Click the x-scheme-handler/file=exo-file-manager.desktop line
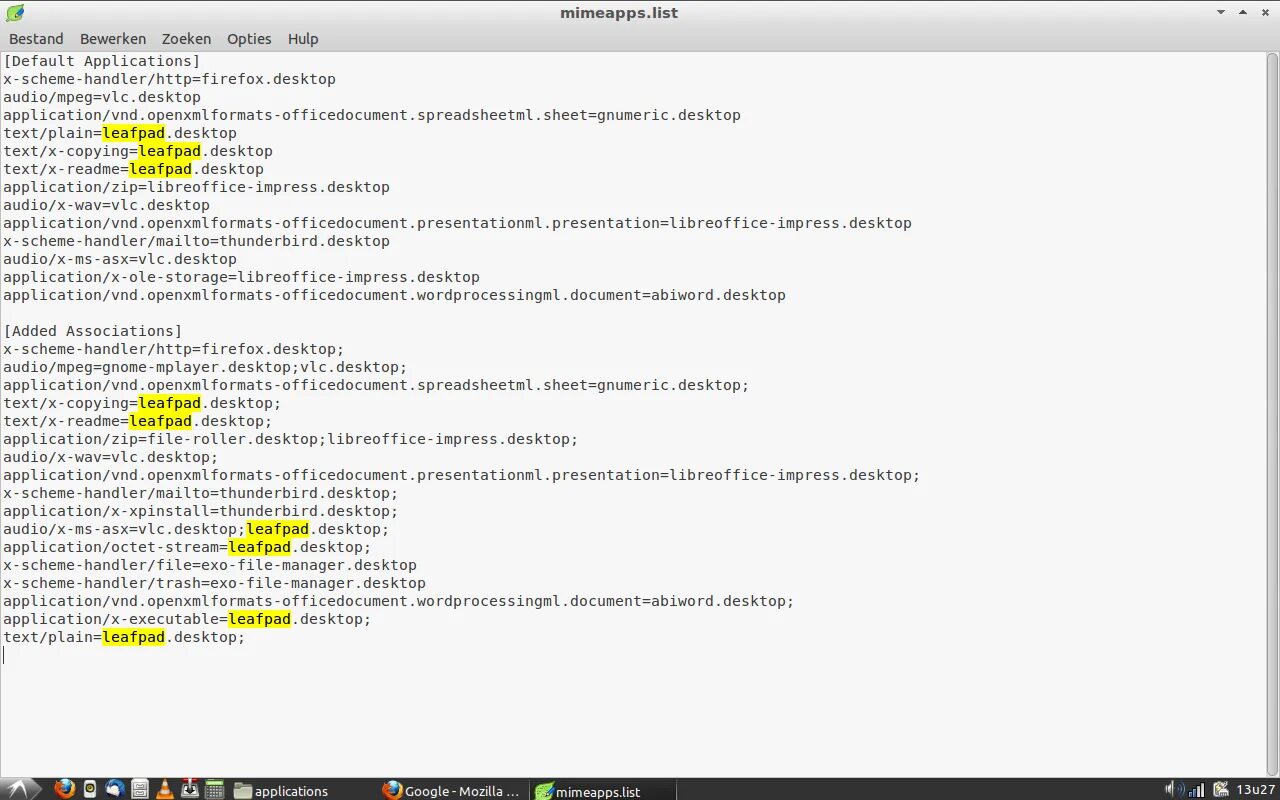This screenshot has width=1280, height=800. (x=210, y=565)
